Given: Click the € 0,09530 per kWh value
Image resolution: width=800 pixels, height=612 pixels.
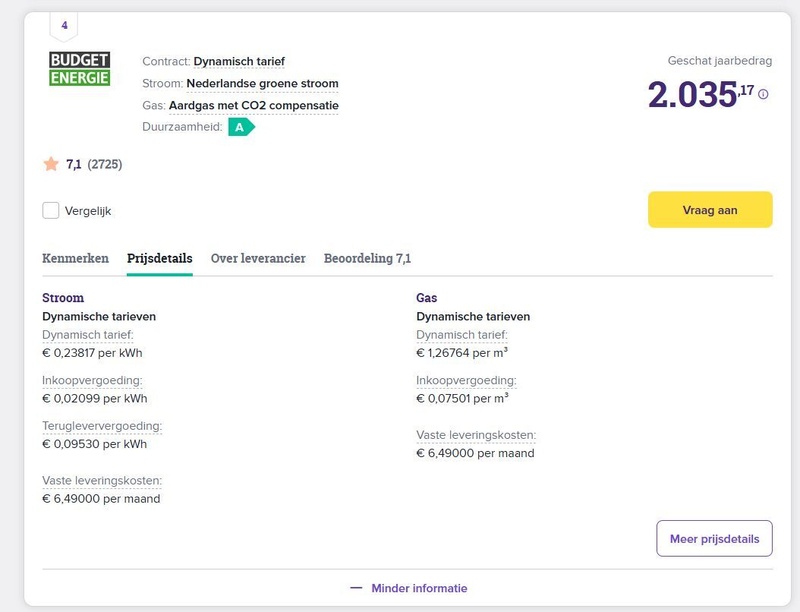Looking at the screenshot, I should pyautogui.click(x=94, y=444).
